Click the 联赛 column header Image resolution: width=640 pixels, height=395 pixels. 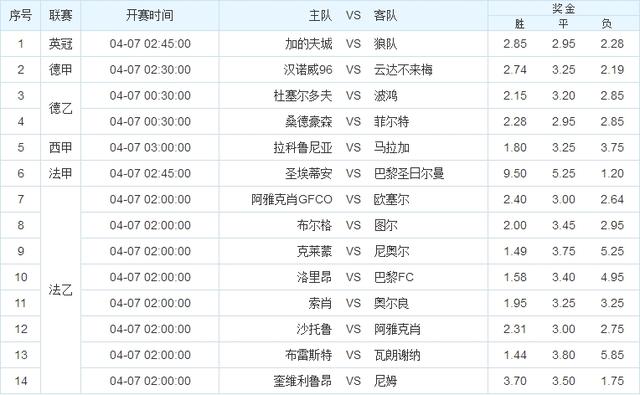[x=60, y=16]
